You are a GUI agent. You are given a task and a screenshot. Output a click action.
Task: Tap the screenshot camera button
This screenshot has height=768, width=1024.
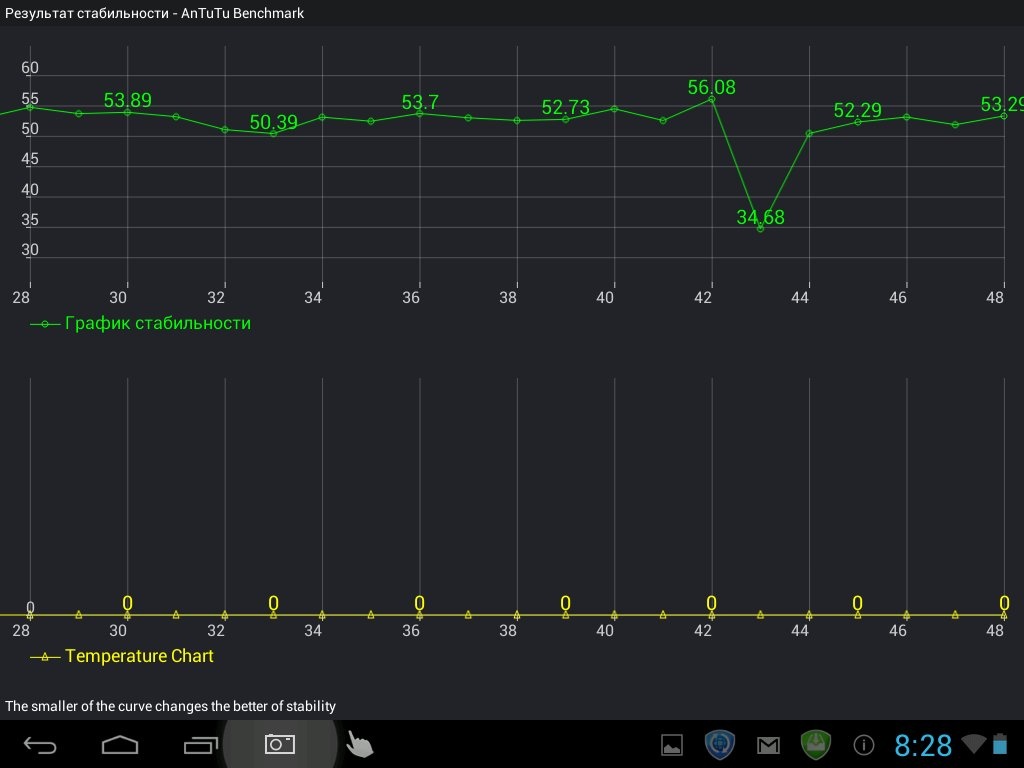click(279, 744)
